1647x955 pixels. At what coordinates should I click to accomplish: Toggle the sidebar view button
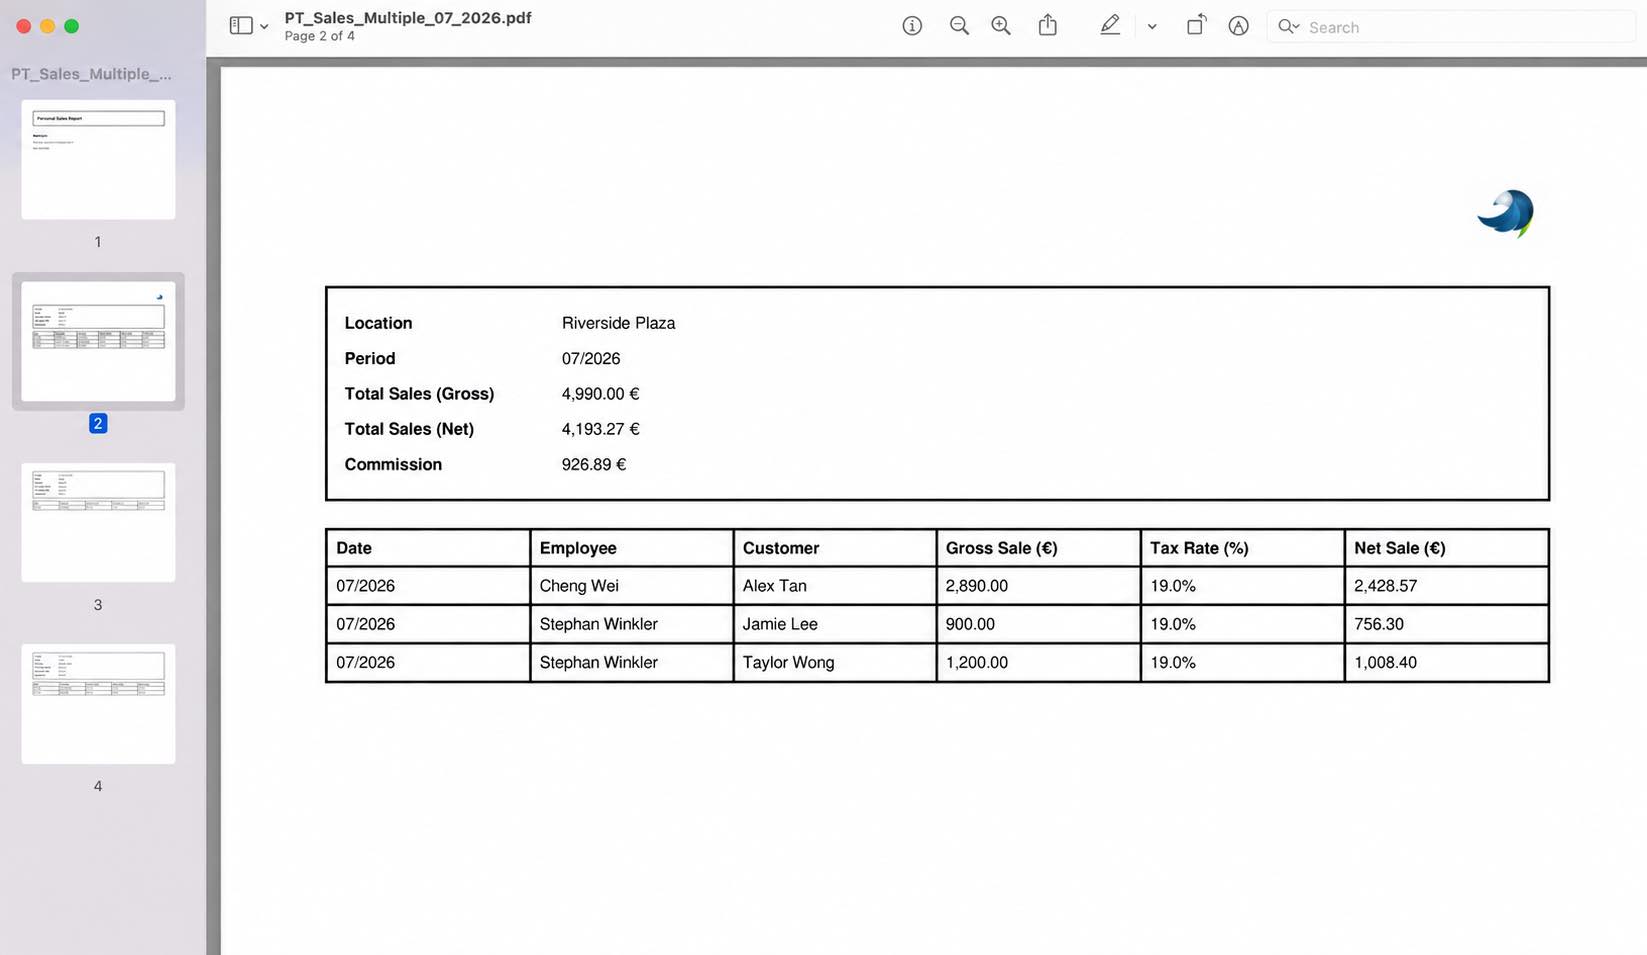pyautogui.click(x=241, y=26)
